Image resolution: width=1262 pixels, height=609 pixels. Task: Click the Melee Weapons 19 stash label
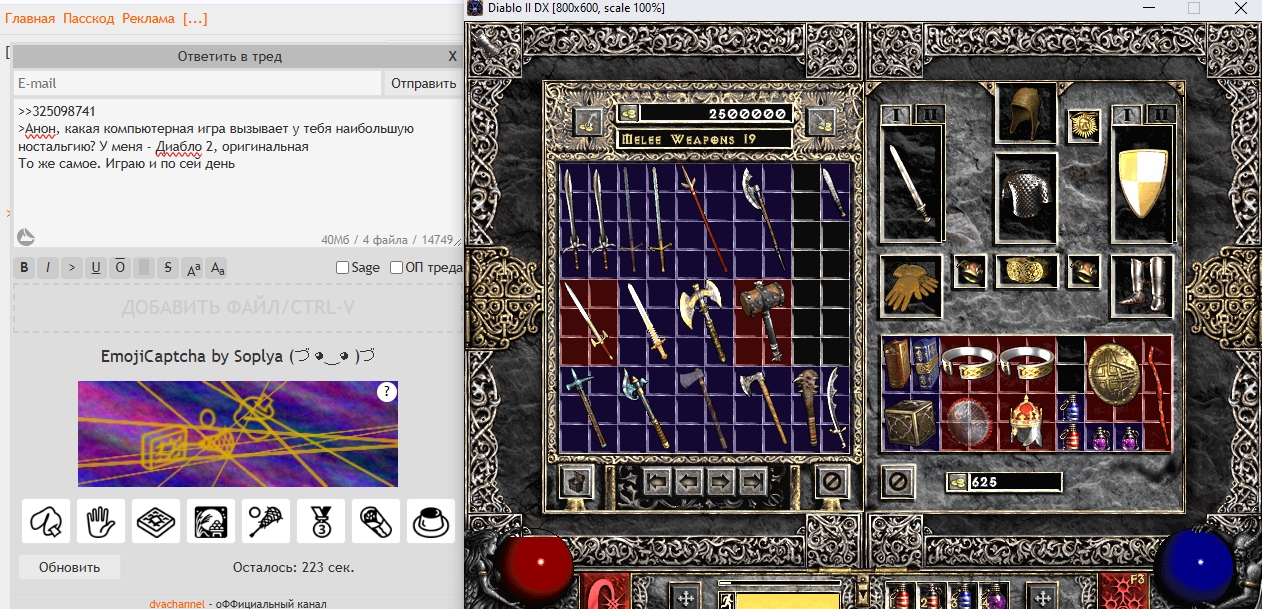click(x=705, y=138)
